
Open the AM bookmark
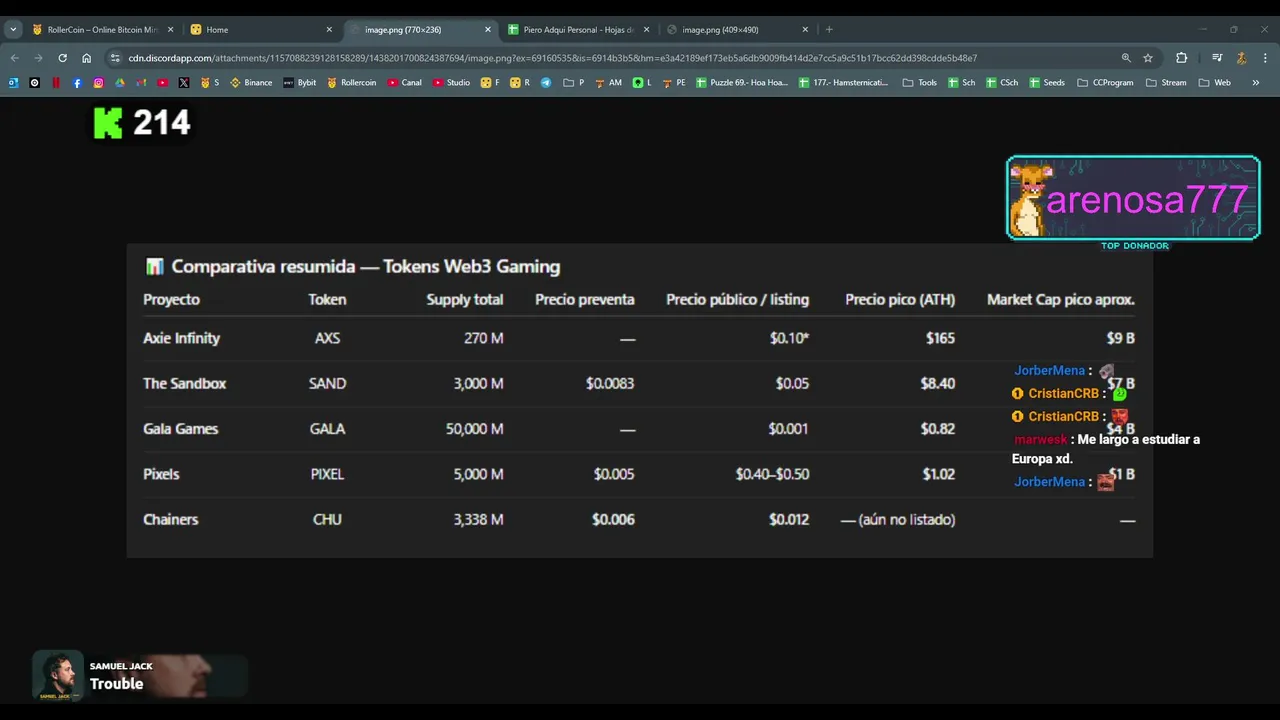(x=608, y=83)
